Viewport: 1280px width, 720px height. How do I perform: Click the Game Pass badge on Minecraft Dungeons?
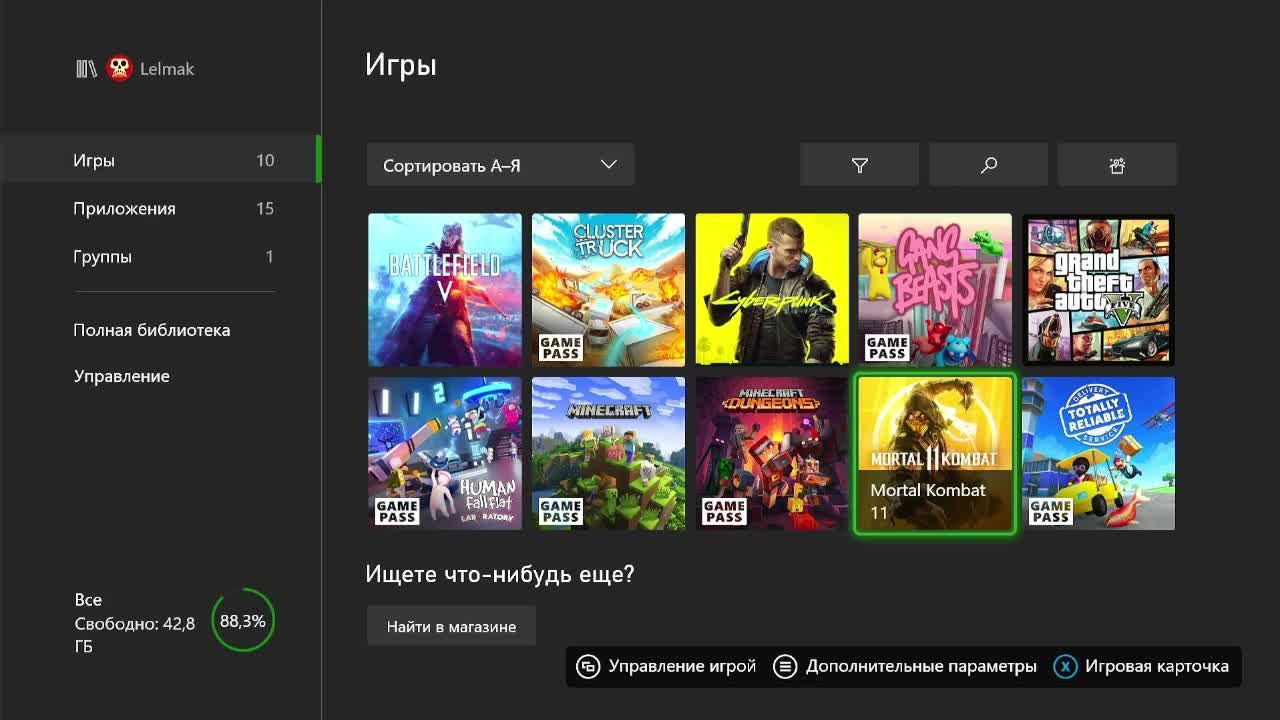point(723,512)
